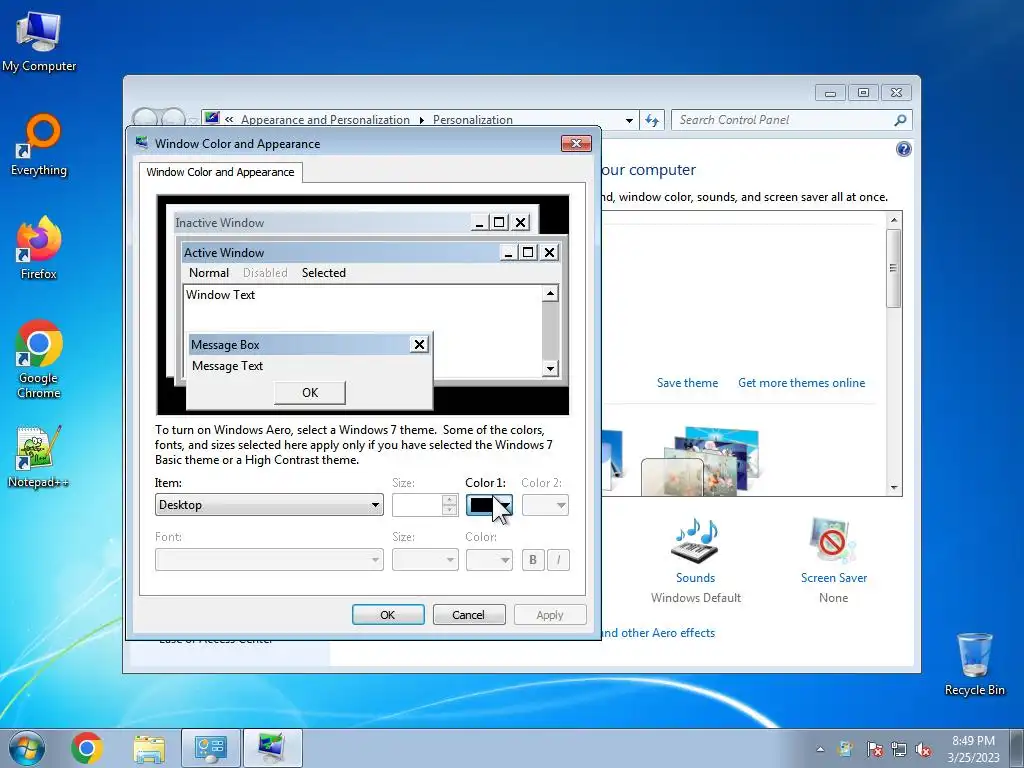Viewport: 1024px width, 768px height.
Task: Open the font Size dropdown
Action: (425, 560)
